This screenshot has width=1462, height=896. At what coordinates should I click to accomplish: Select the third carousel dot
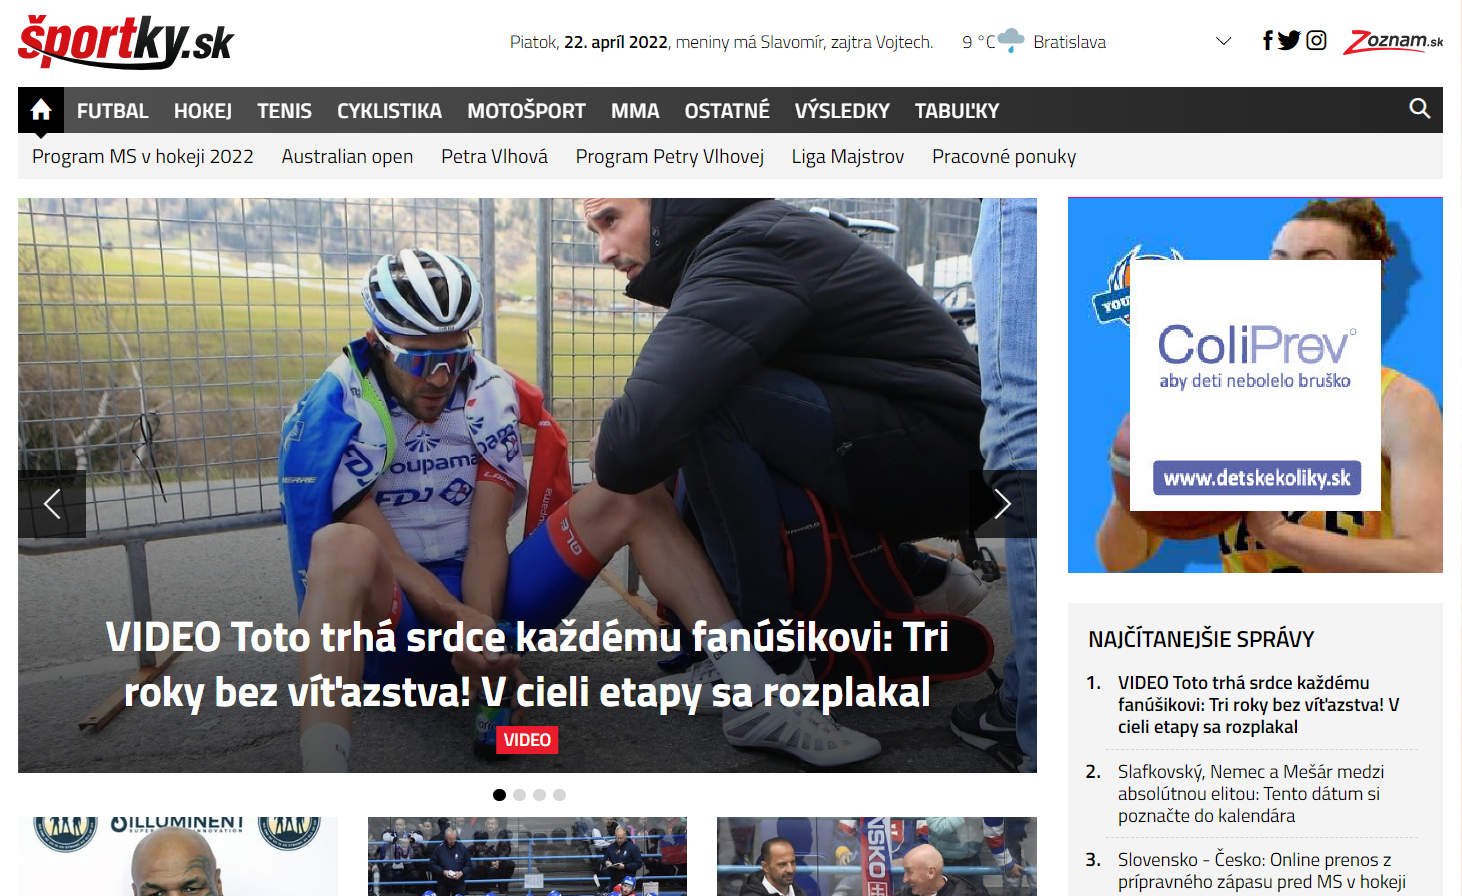click(x=539, y=795)
